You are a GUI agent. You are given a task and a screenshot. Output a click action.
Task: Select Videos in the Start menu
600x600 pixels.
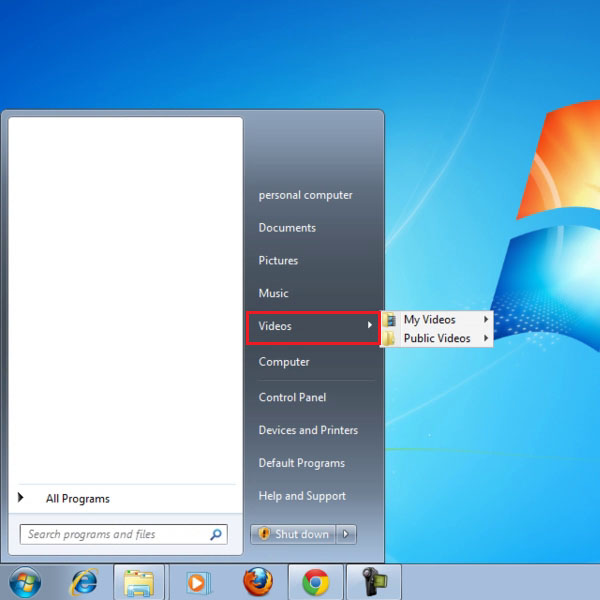pos(313,328)
